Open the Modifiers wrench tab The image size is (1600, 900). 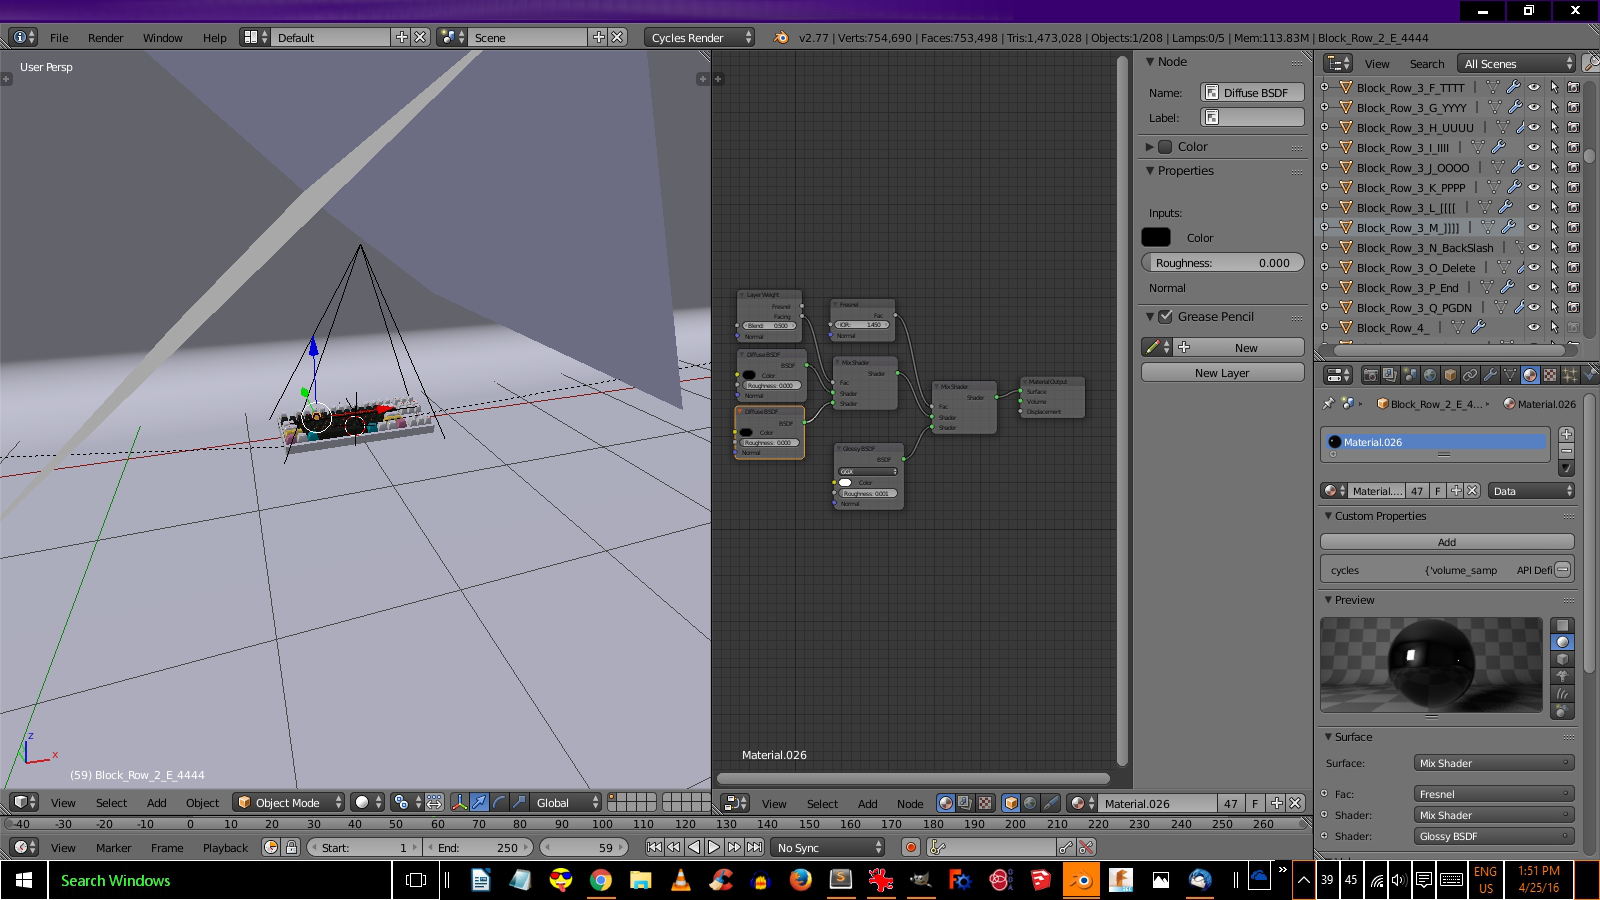[x=1490, y=375]
